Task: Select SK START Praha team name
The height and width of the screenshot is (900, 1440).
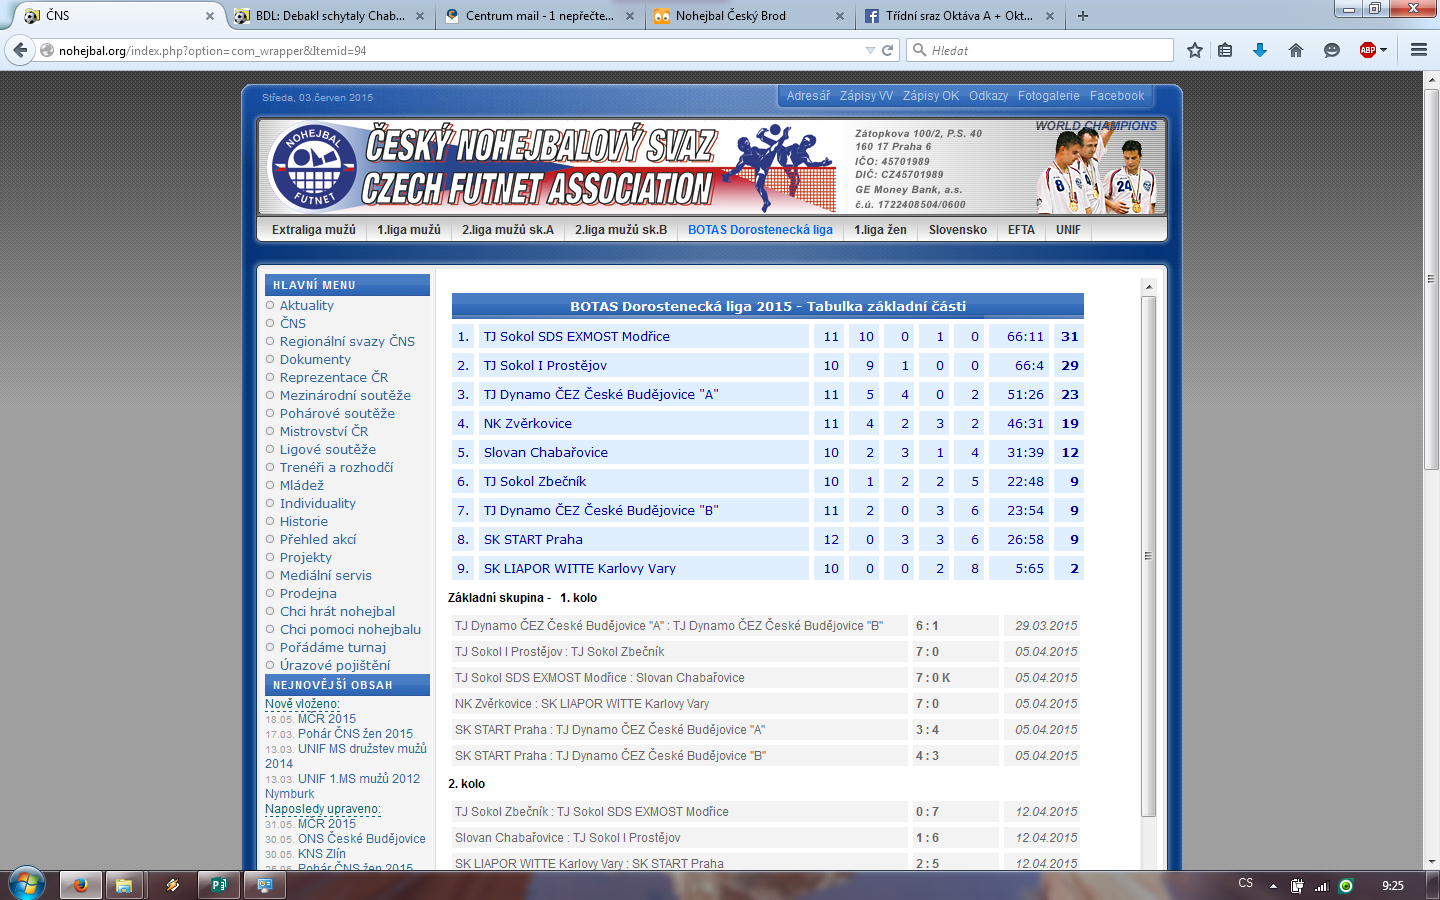Action: pyautogui.click(x=533, y=540)
